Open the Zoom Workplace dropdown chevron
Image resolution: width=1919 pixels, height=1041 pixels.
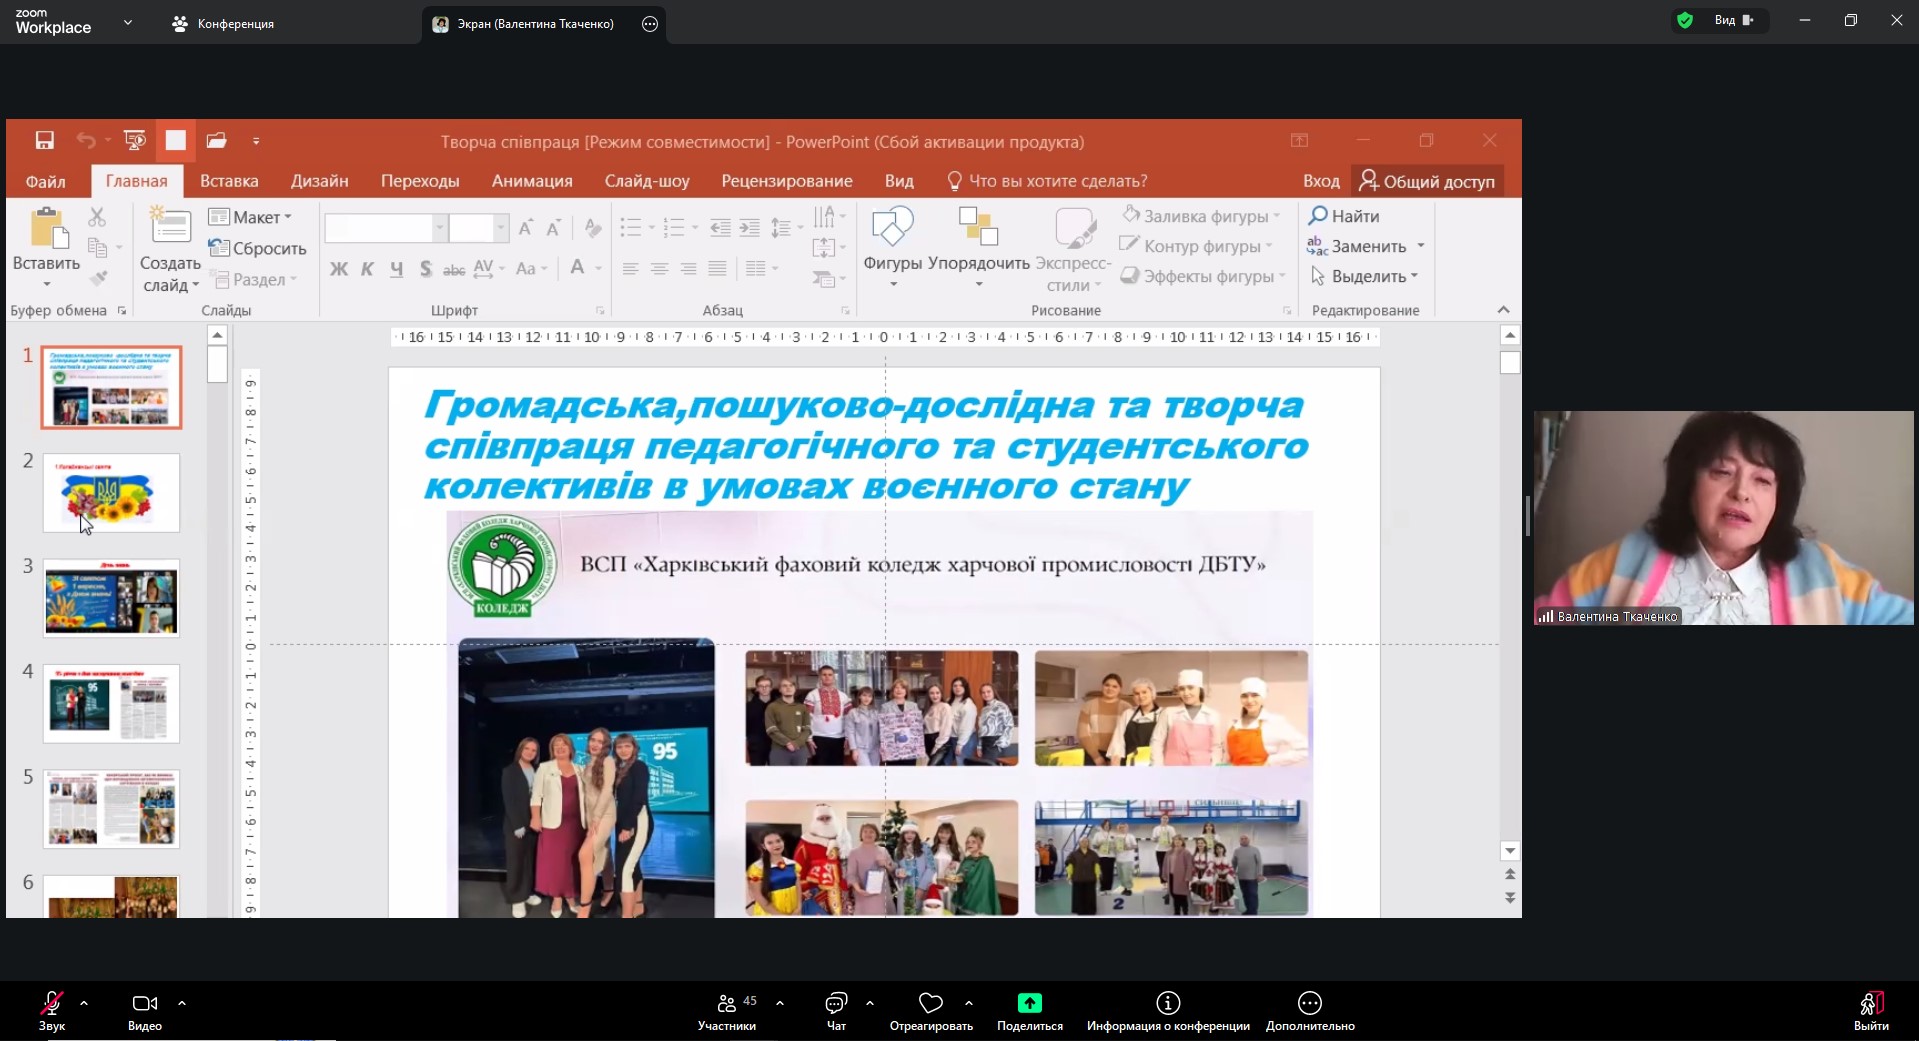[x=128, y=22]
